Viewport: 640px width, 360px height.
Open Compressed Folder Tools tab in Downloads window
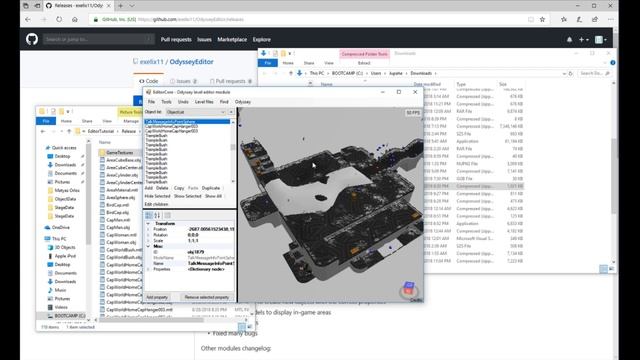click(x=364, y=54)
